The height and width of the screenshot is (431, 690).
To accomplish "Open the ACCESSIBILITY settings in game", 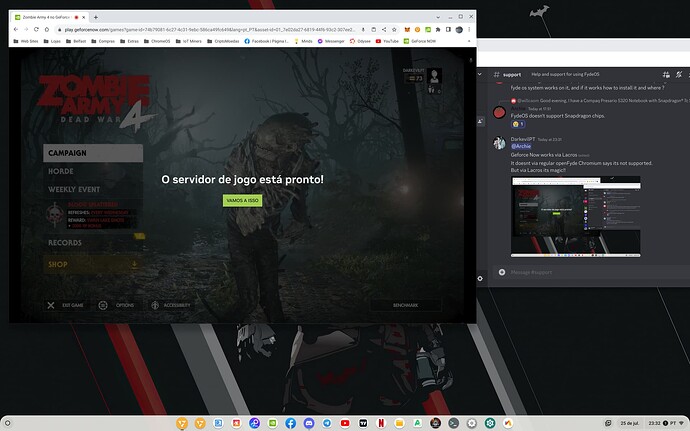I will 171,305.
